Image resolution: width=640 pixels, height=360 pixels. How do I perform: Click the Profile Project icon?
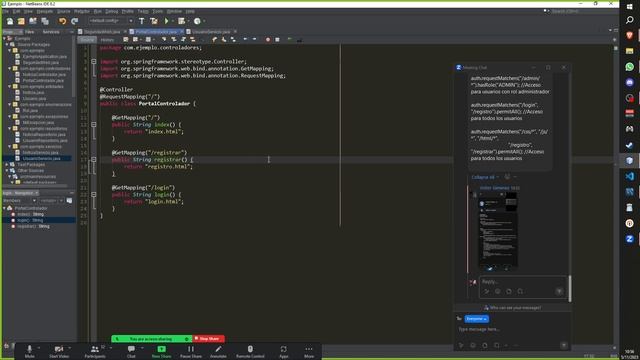tap(197, 21)
